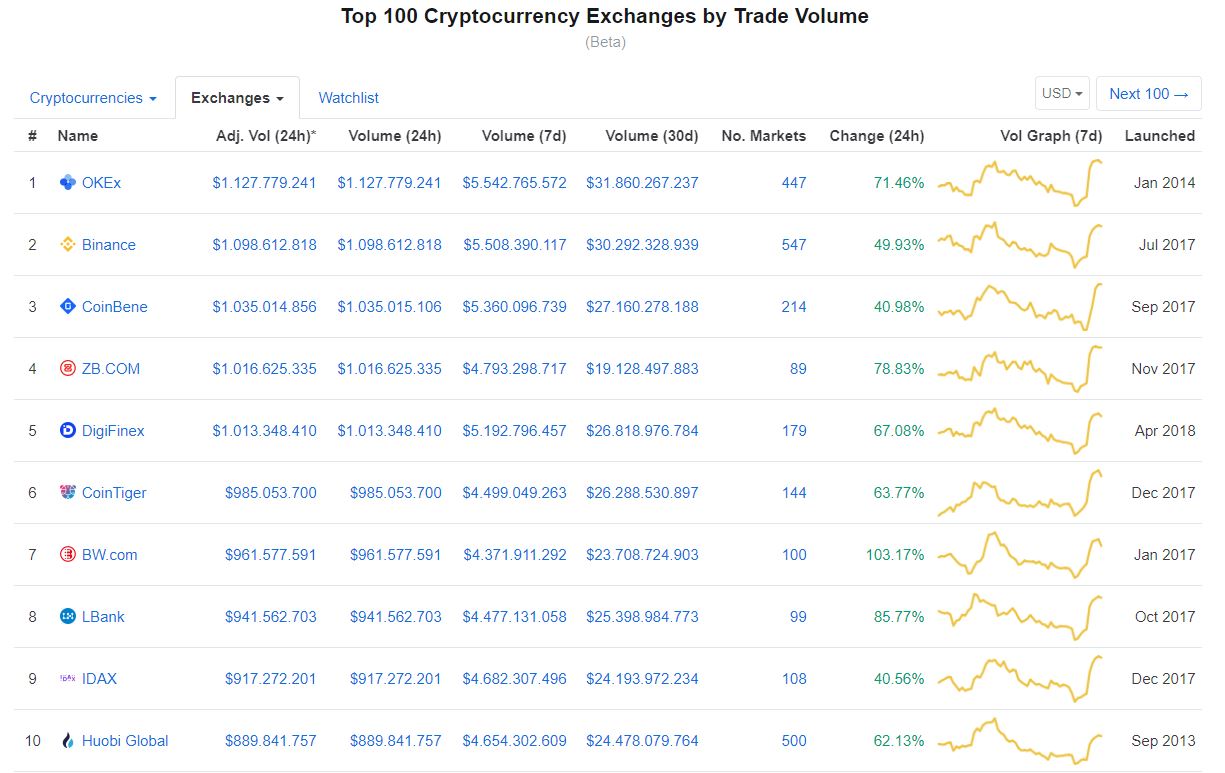1225x773 pixels.
Task: Sort by Change (24h) column header
Action: [x=877, y=136]
